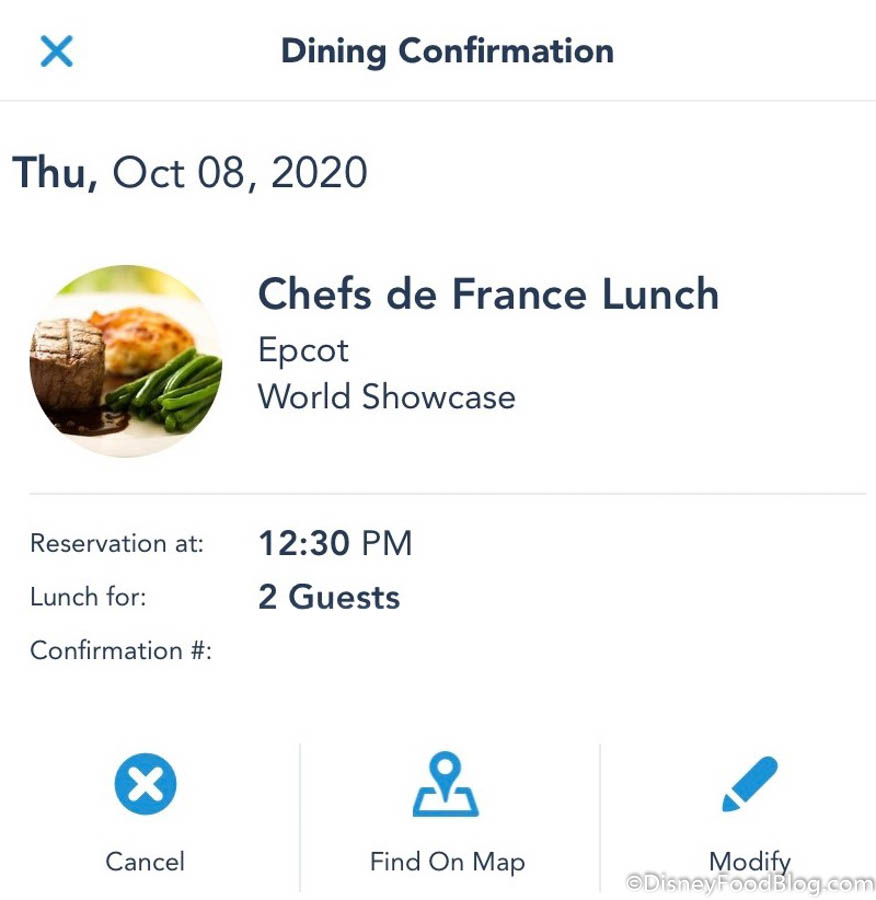Open the Chefs de France food thumbnail

[126, 361]
